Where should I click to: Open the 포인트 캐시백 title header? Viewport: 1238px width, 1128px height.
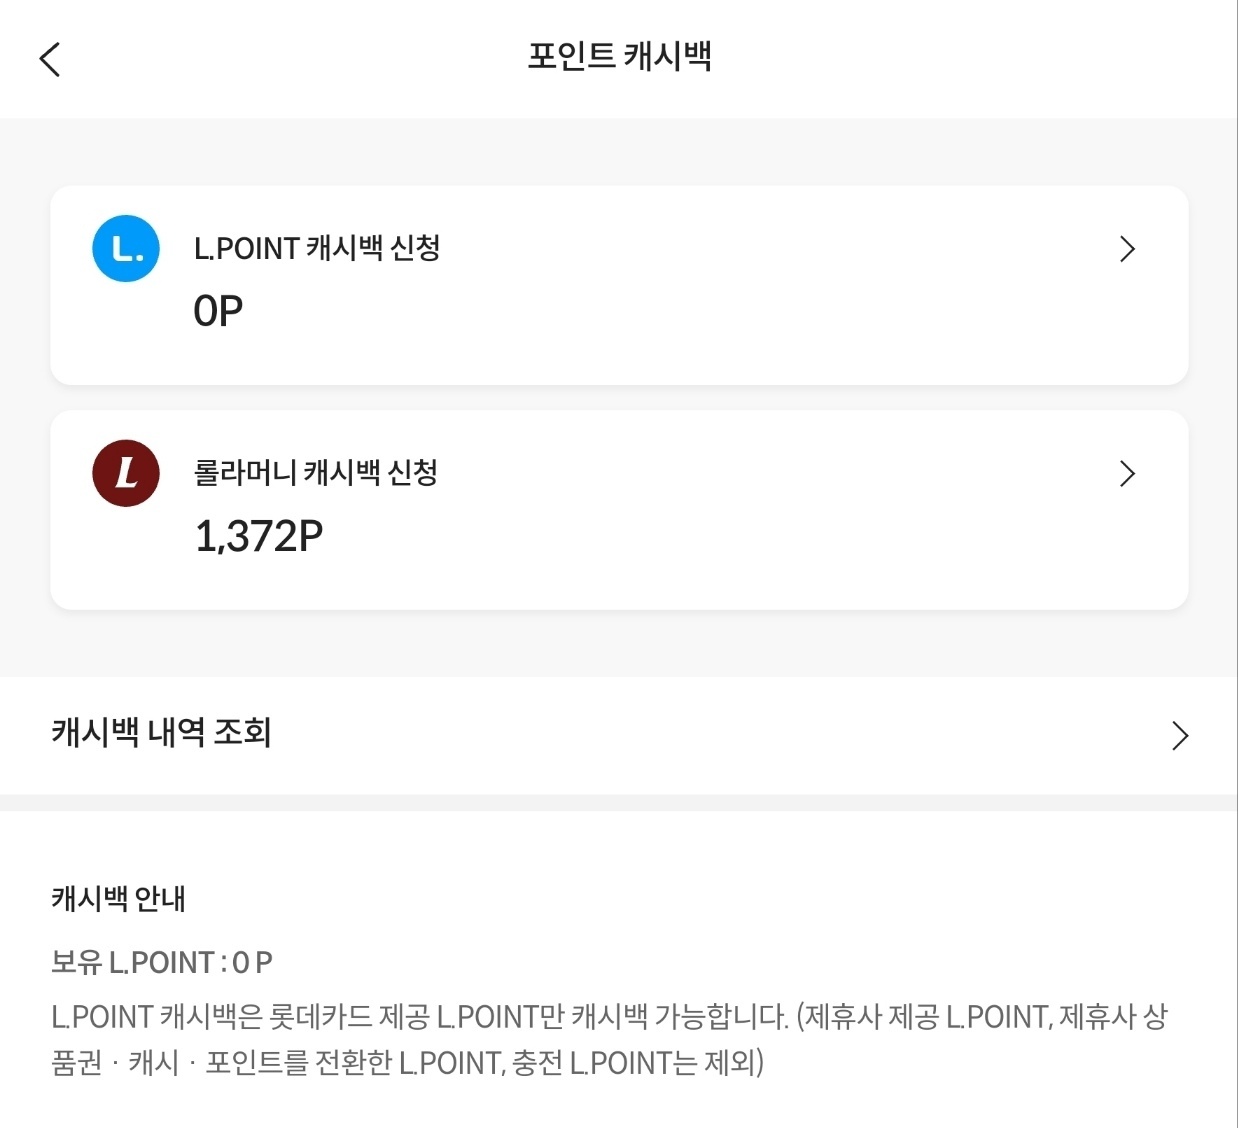pyautogui.click(x=617, y=59)
